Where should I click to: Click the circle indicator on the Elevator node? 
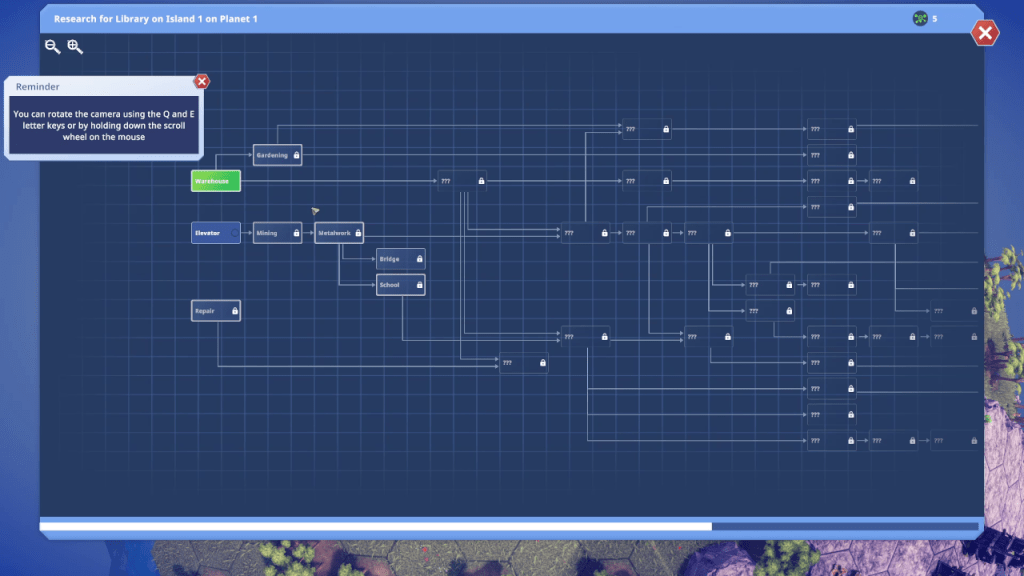[235, 233]
